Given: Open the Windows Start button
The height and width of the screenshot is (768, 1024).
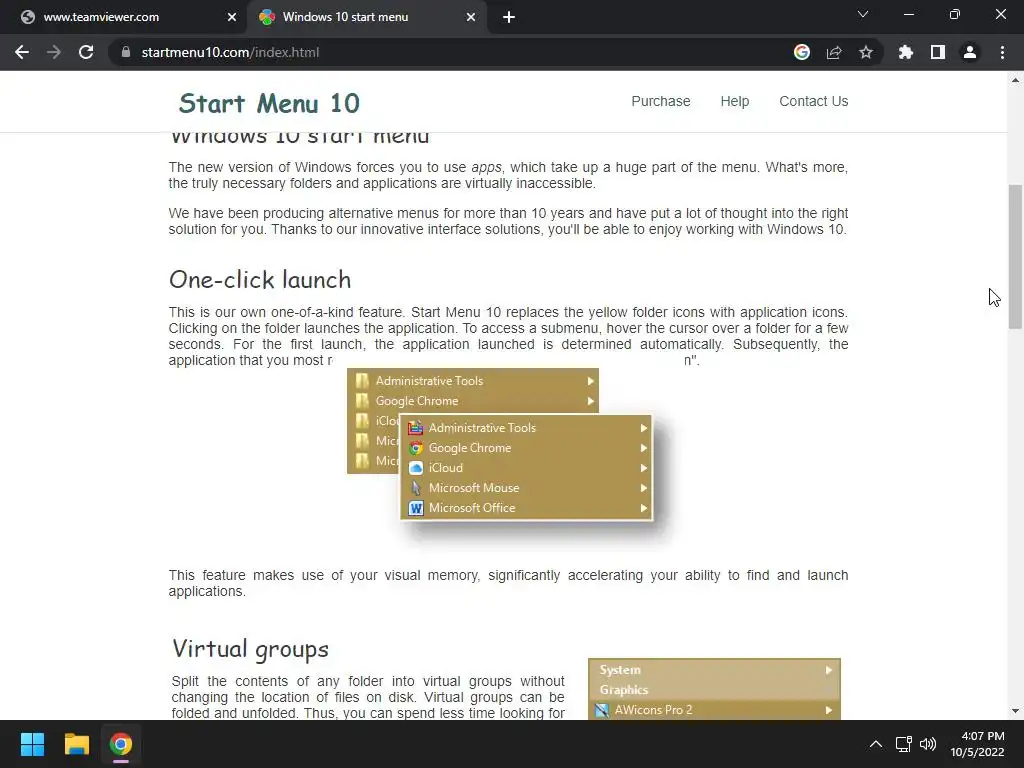Looking at the screenshot, I should 32,744.
